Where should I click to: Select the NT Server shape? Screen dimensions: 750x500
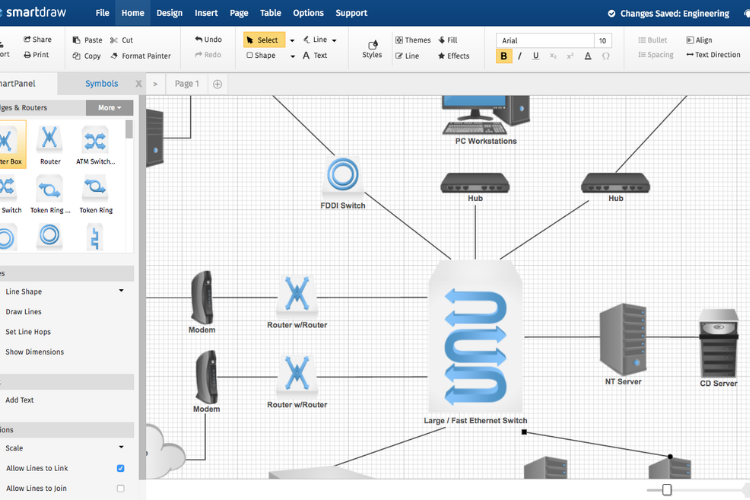click(623, 339)
